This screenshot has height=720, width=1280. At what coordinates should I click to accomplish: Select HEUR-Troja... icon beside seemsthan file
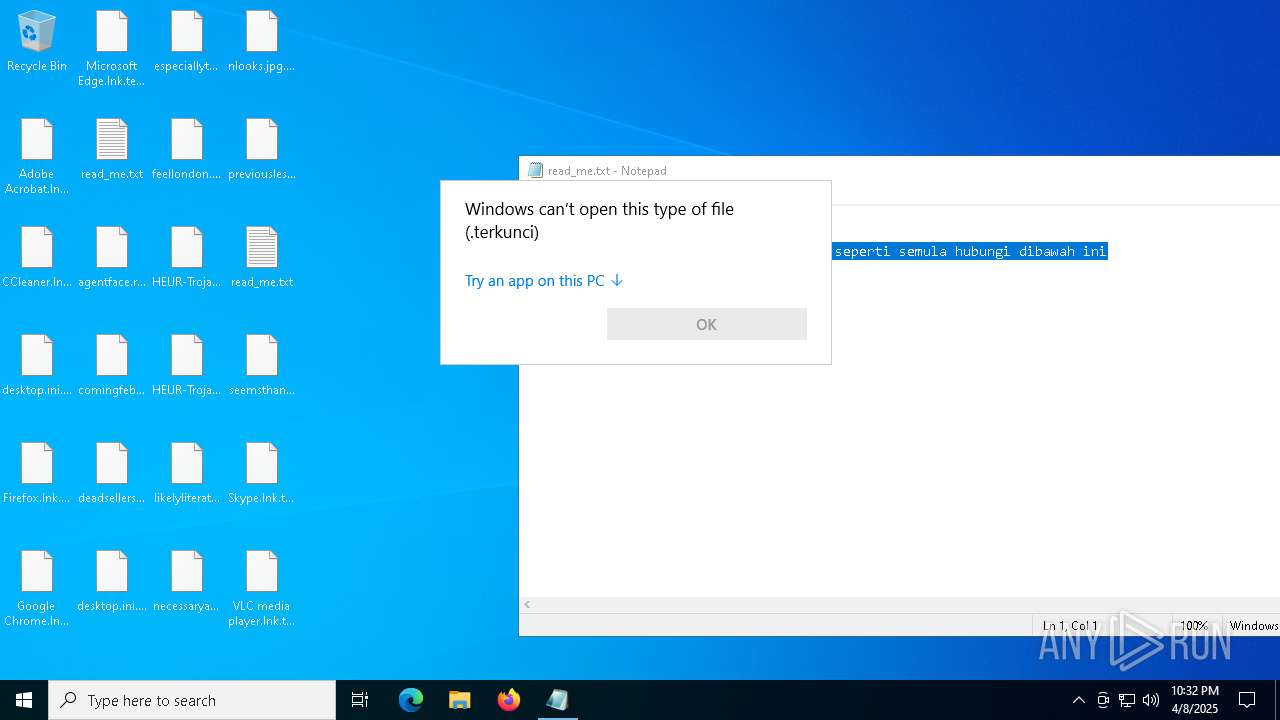tap(187, 366)
